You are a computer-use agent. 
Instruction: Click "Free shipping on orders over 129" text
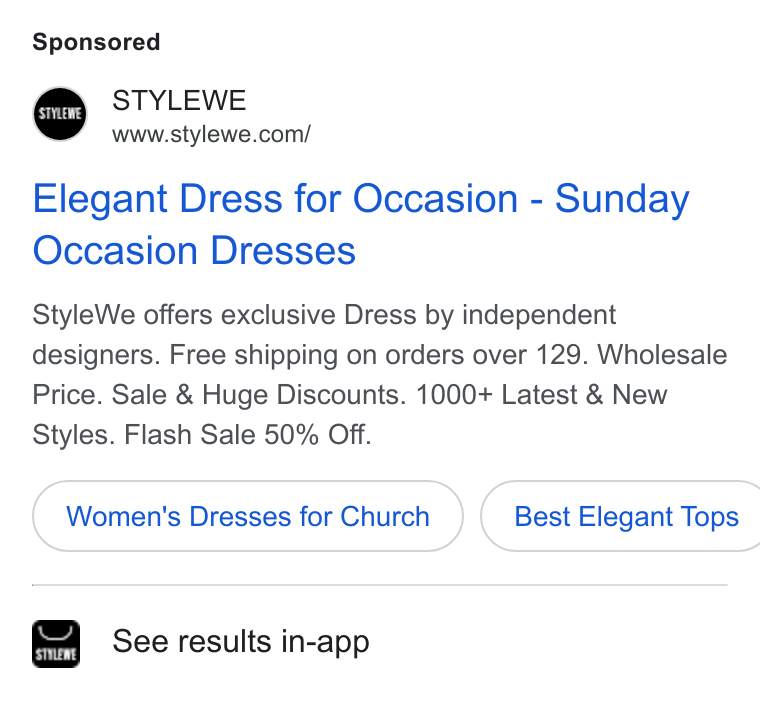pos(375,354)
